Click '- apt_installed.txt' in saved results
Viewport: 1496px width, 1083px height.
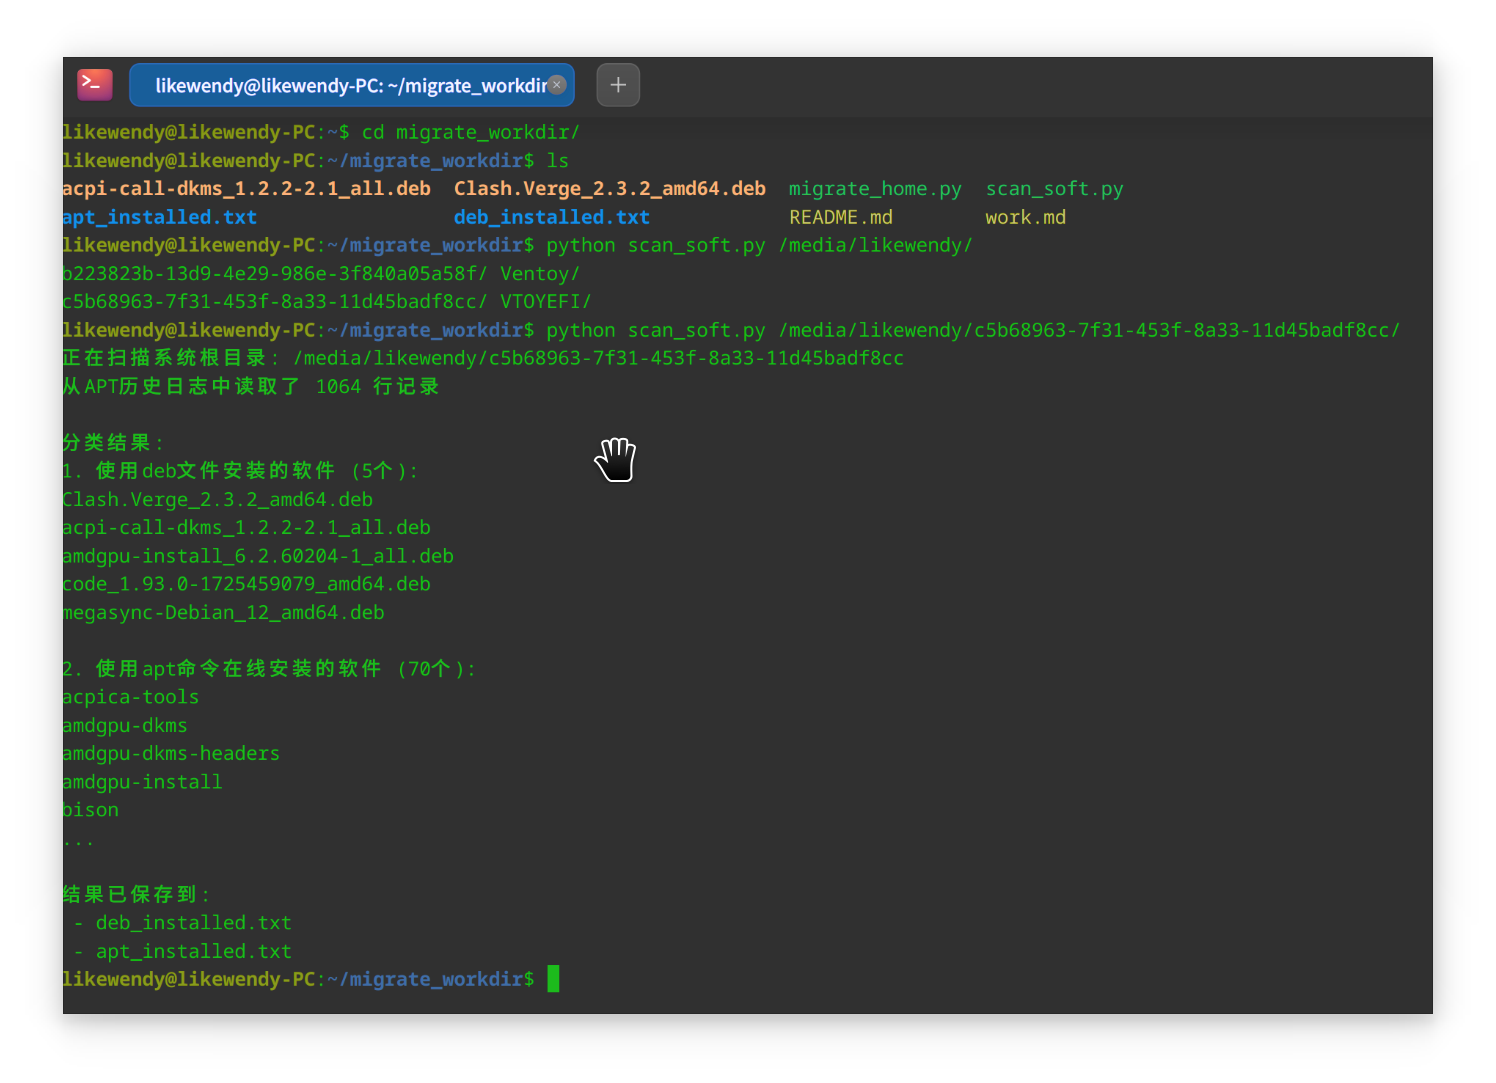click(182, 951)
